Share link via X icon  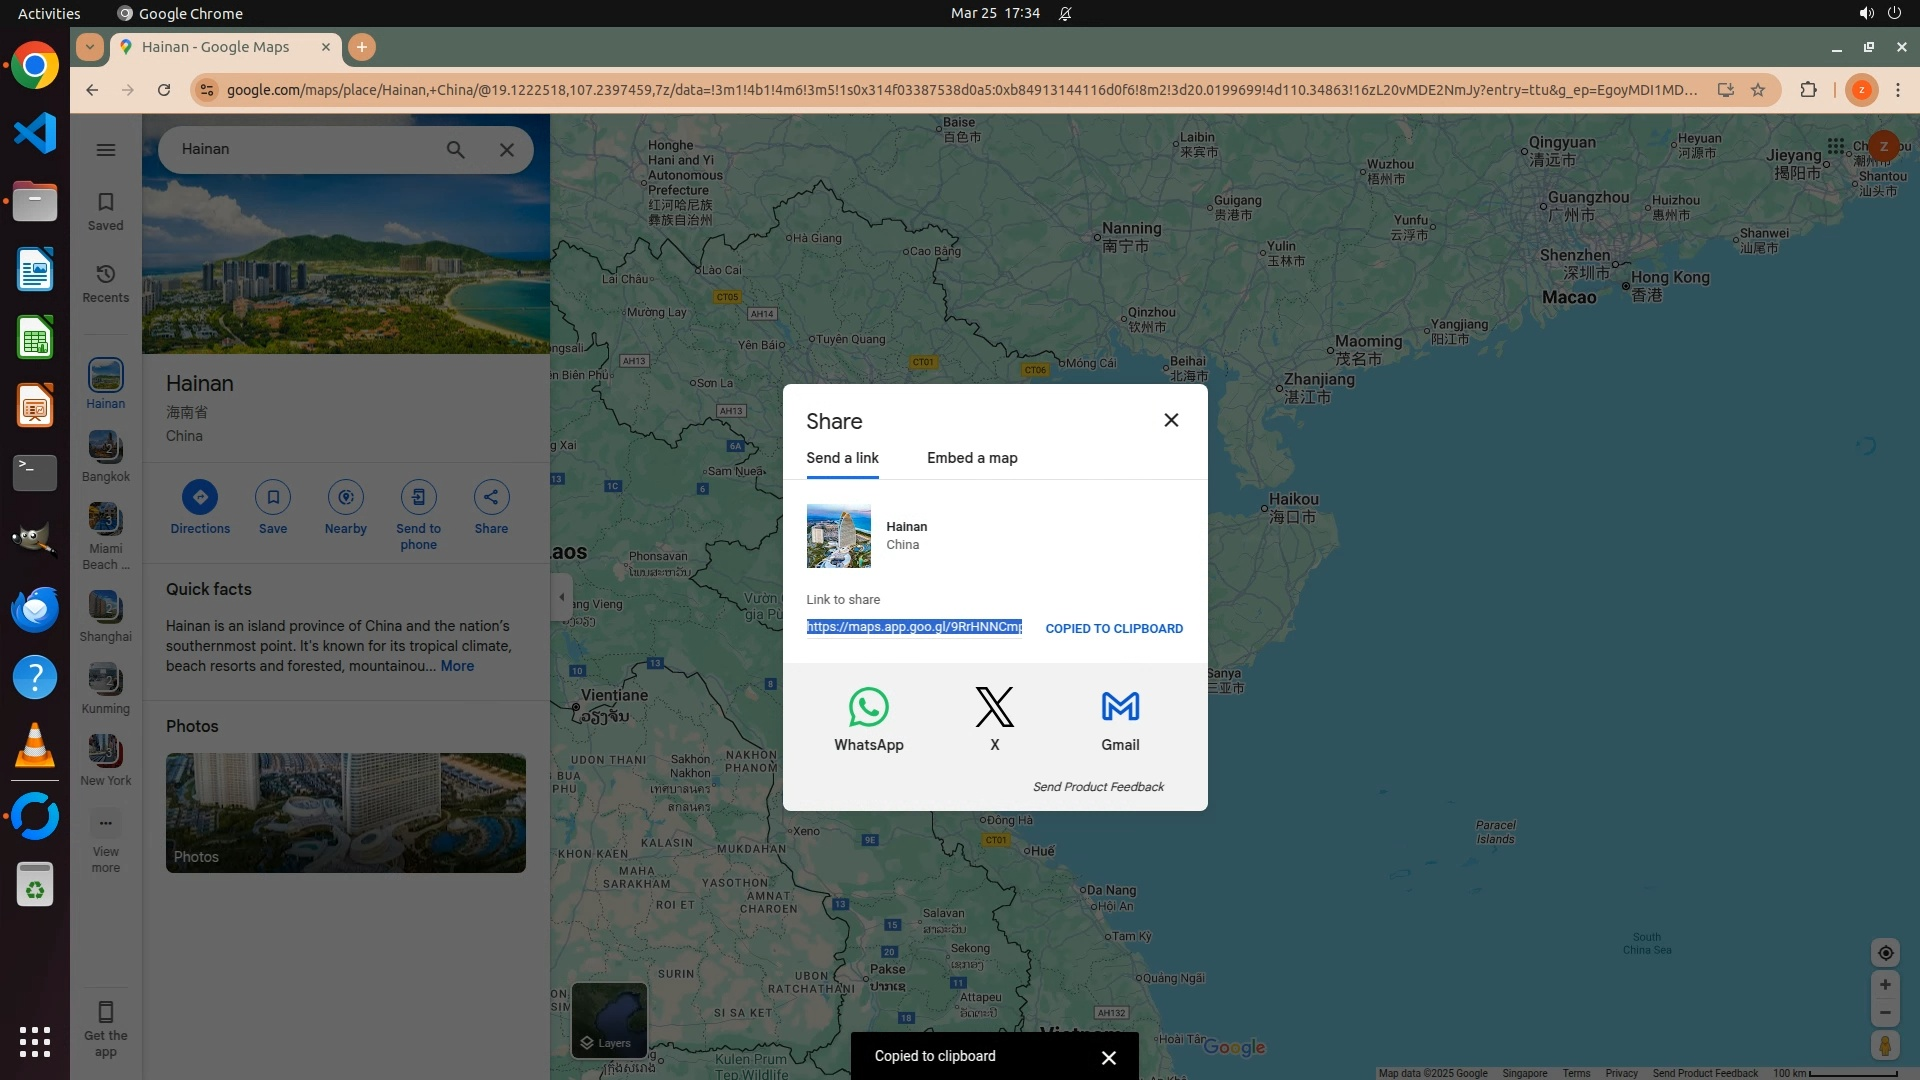coord(994,708)
